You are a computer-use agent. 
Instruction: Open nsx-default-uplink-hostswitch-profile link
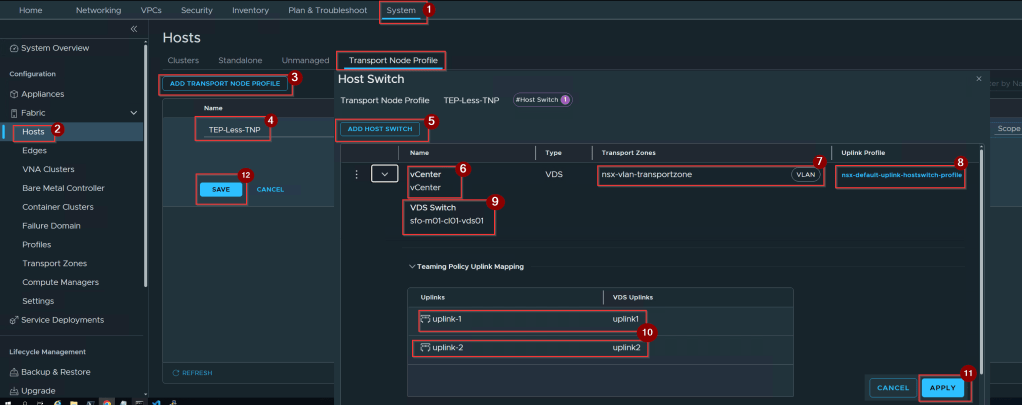pyautogui.click(x=901, y=175)
